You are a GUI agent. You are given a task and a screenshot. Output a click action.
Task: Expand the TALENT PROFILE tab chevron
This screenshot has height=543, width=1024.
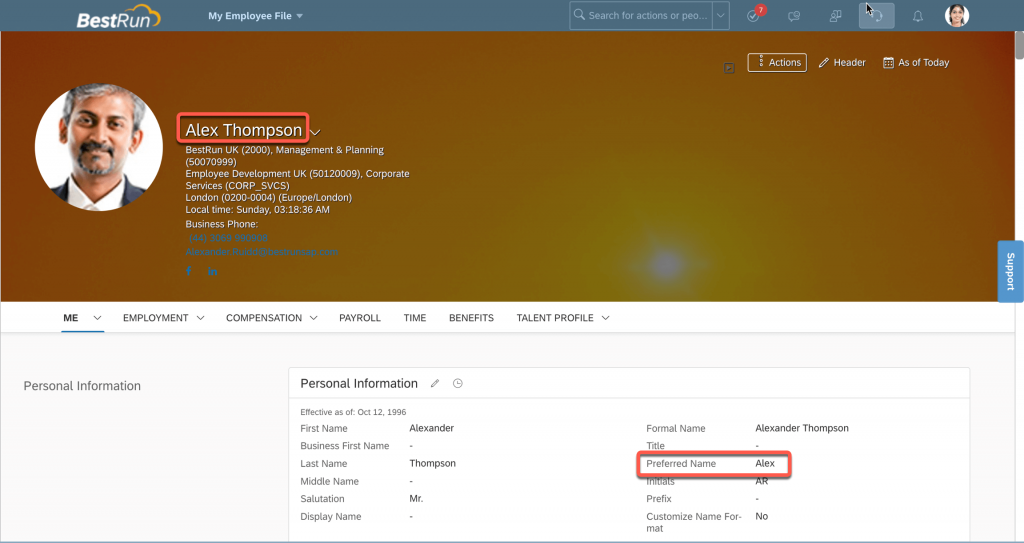click(x=605, y=318)
